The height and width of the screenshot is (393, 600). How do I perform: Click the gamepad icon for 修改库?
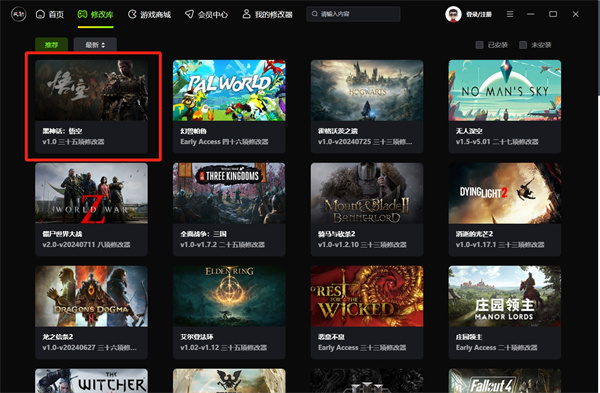pos(82,14)
